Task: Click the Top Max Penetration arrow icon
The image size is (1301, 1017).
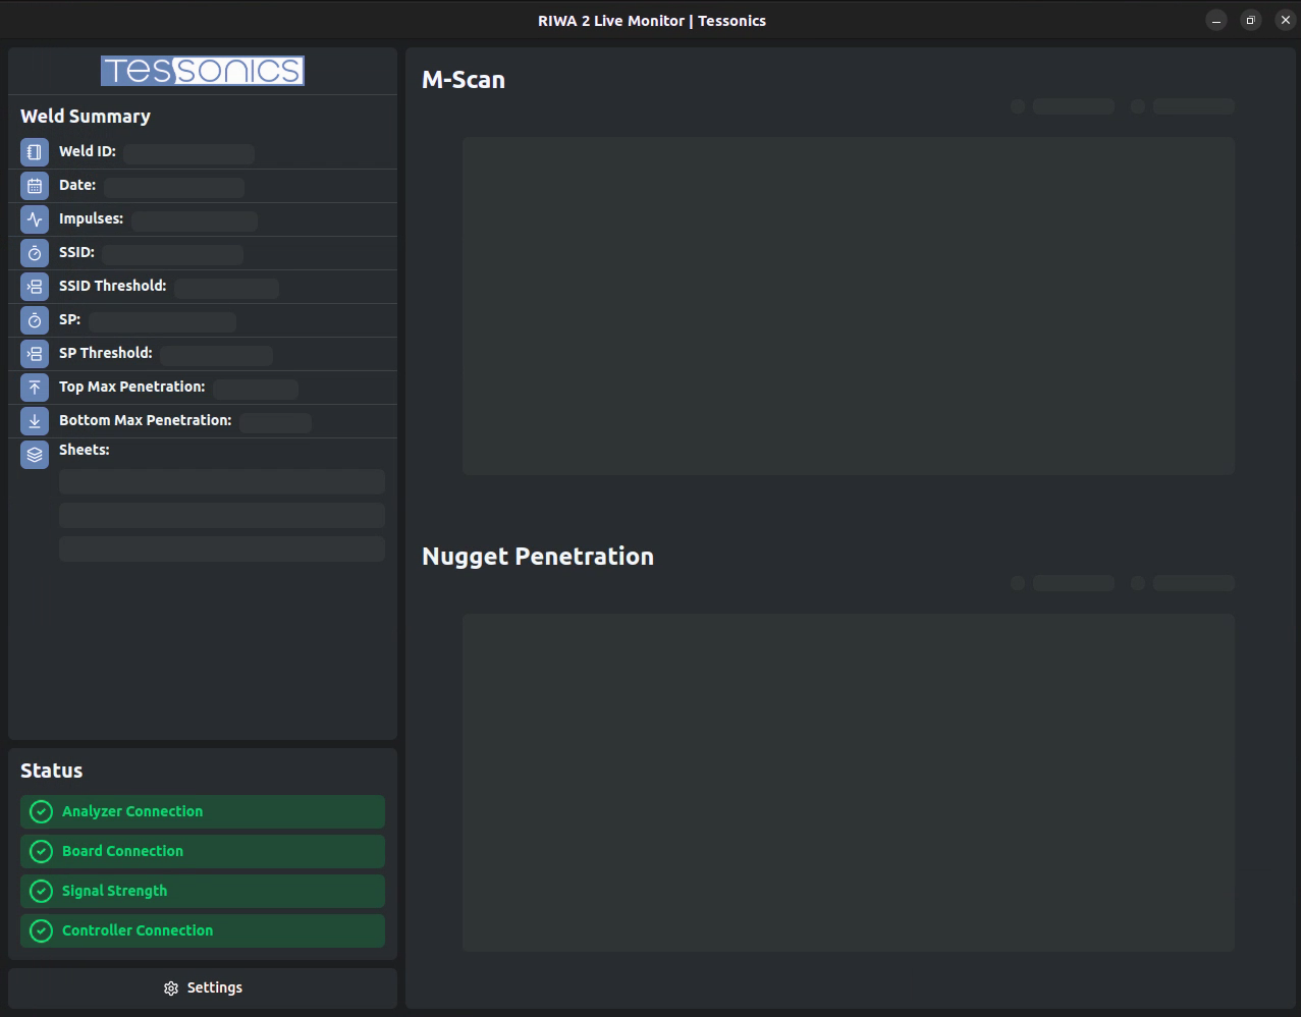Action: [x=34, y=387]
